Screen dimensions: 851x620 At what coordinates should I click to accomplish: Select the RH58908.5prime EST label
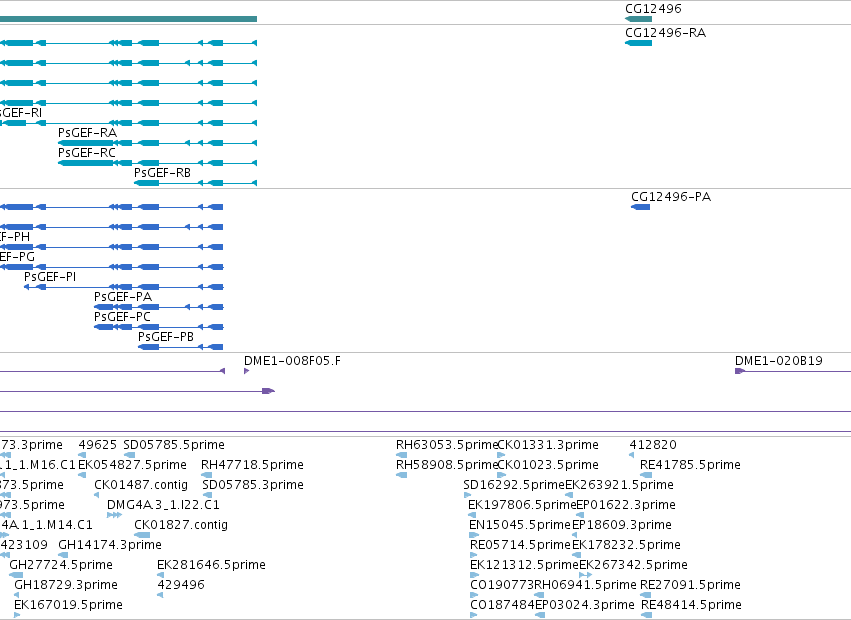tap(447, 465)
